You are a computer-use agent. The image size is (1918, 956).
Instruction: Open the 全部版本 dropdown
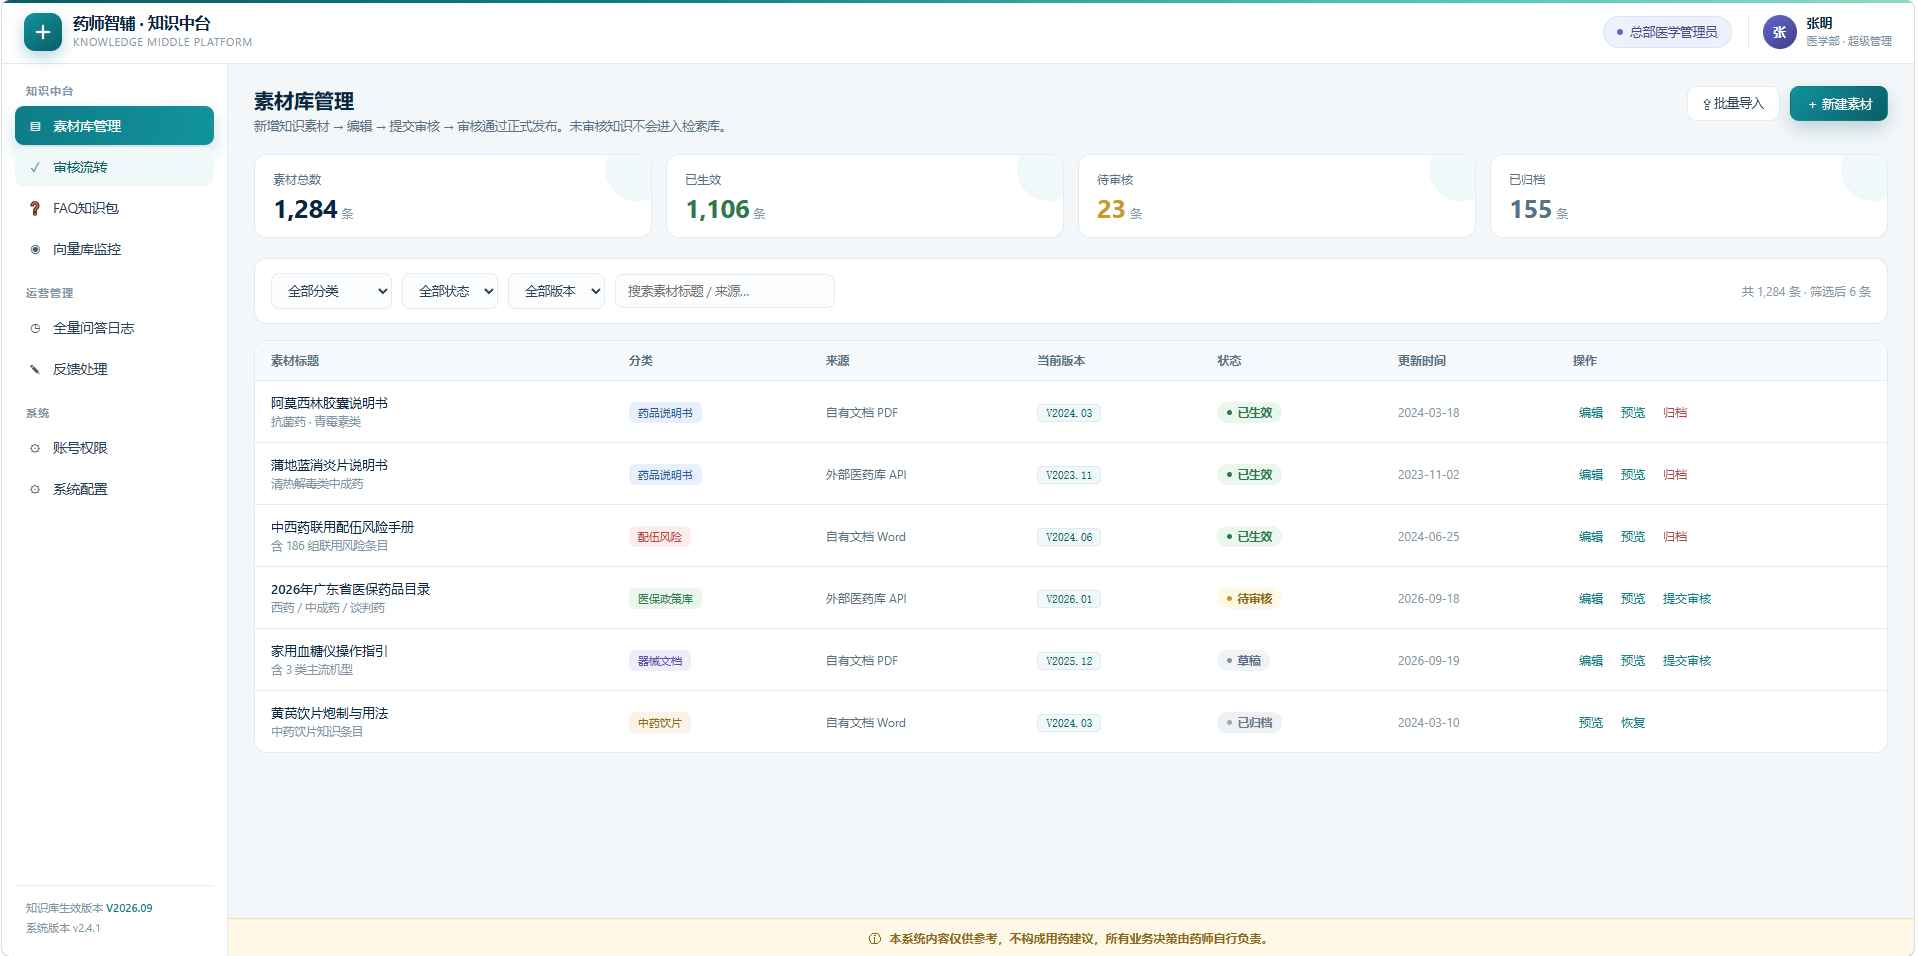coord(556,291)
